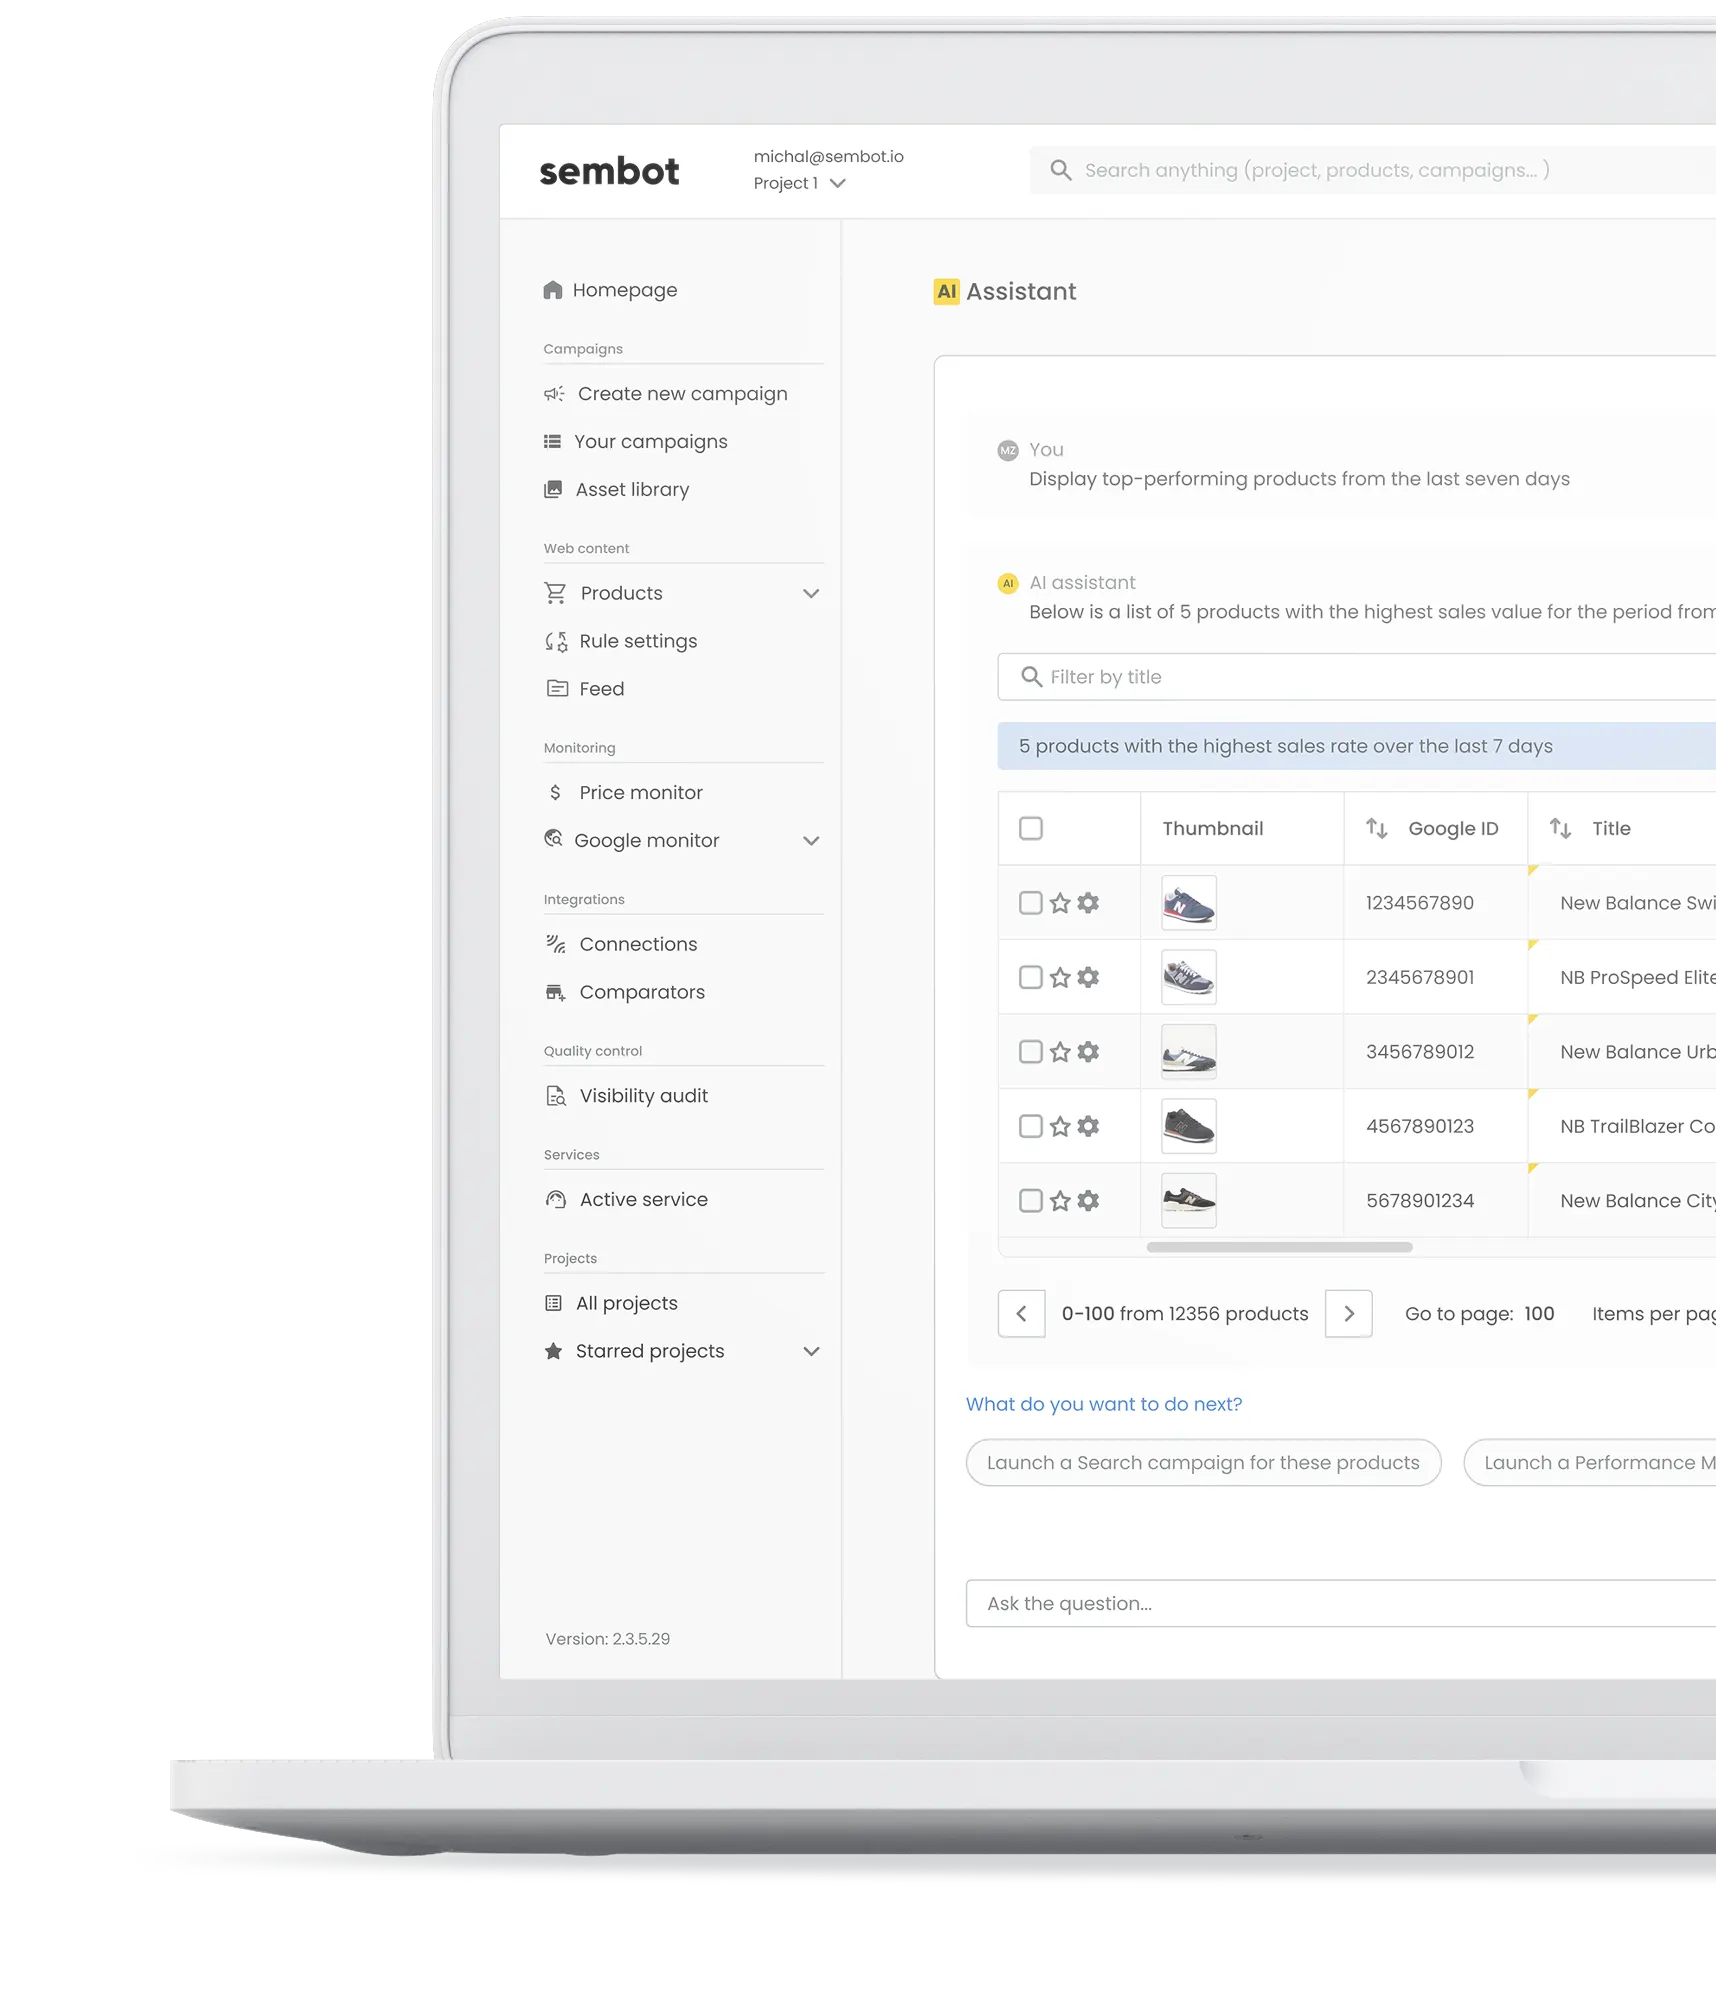Image resolution: width=1716 pixels, height=1998 pixels.
Task: Open thumbnail of NB ProSpeed Elite product
Action: coord(1188,977)
